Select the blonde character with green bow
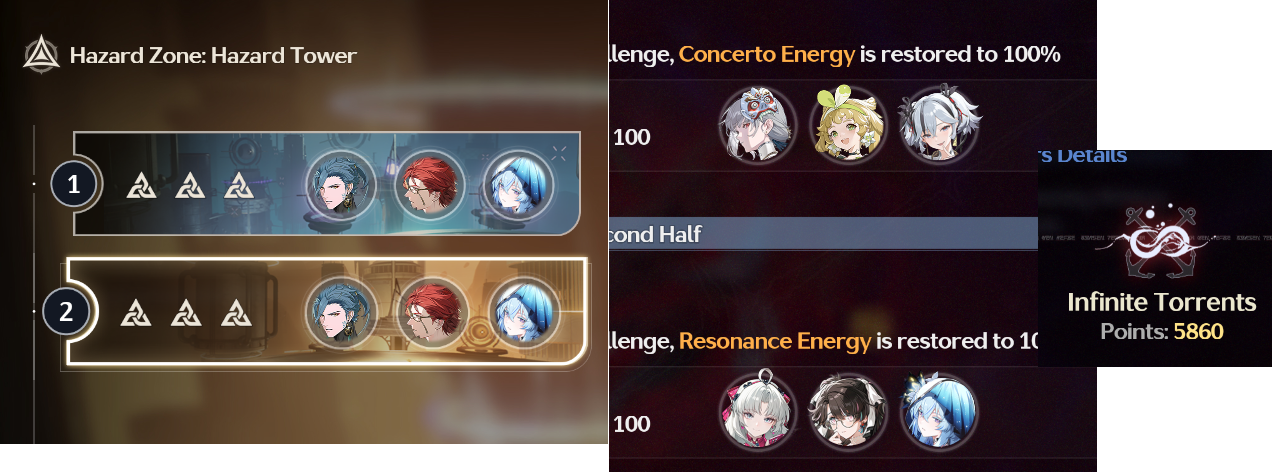The image size is (1272, 472). [848, 126]
